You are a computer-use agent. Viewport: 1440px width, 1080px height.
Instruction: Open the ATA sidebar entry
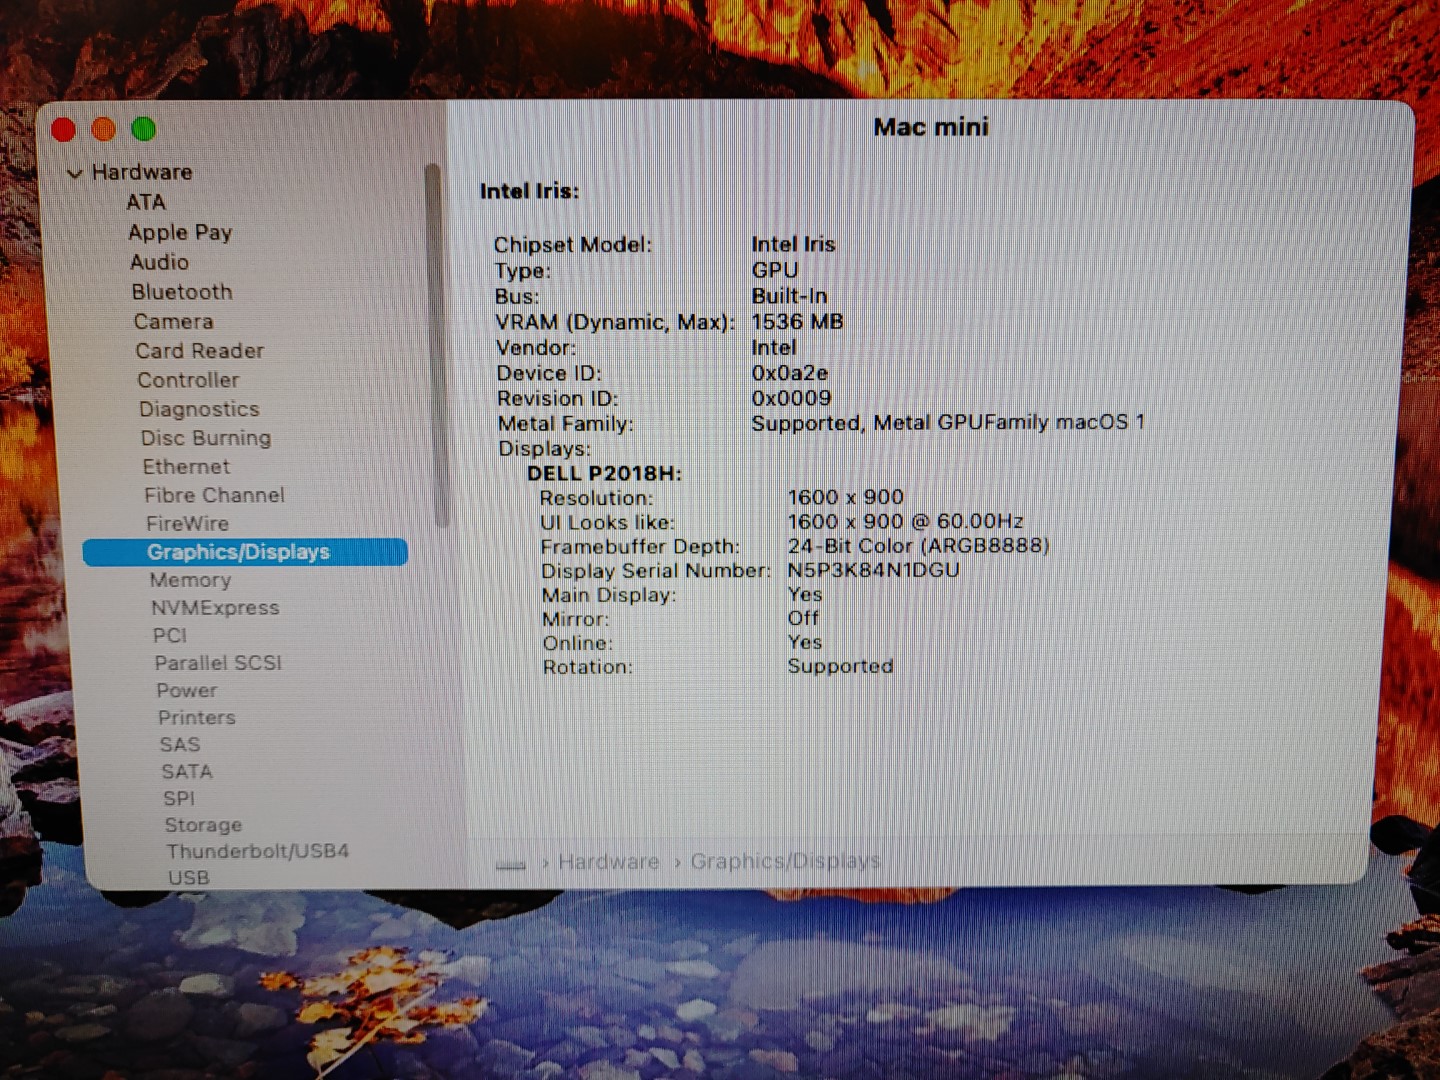(x=146, y=202)
